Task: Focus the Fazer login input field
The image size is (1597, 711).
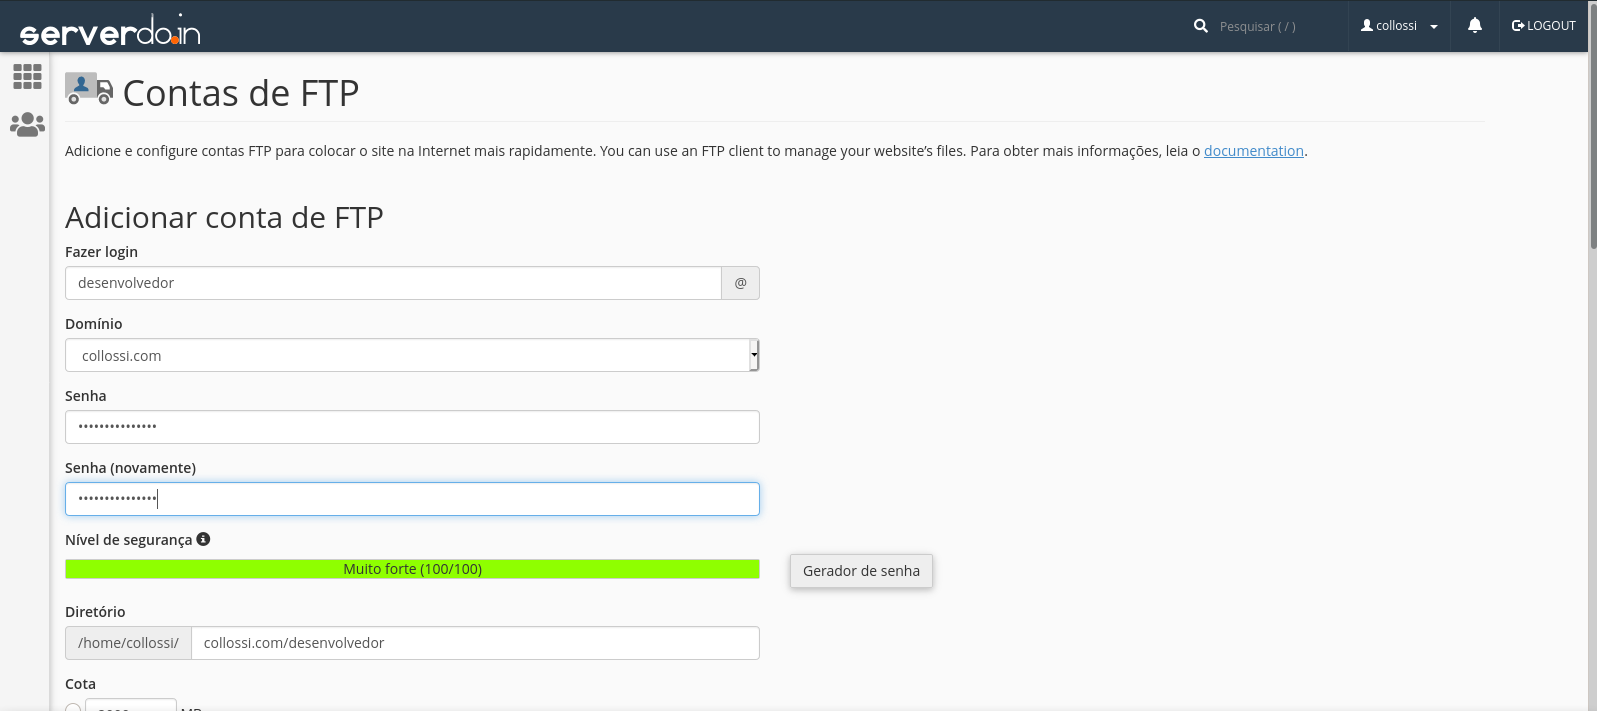Action: 393,283
